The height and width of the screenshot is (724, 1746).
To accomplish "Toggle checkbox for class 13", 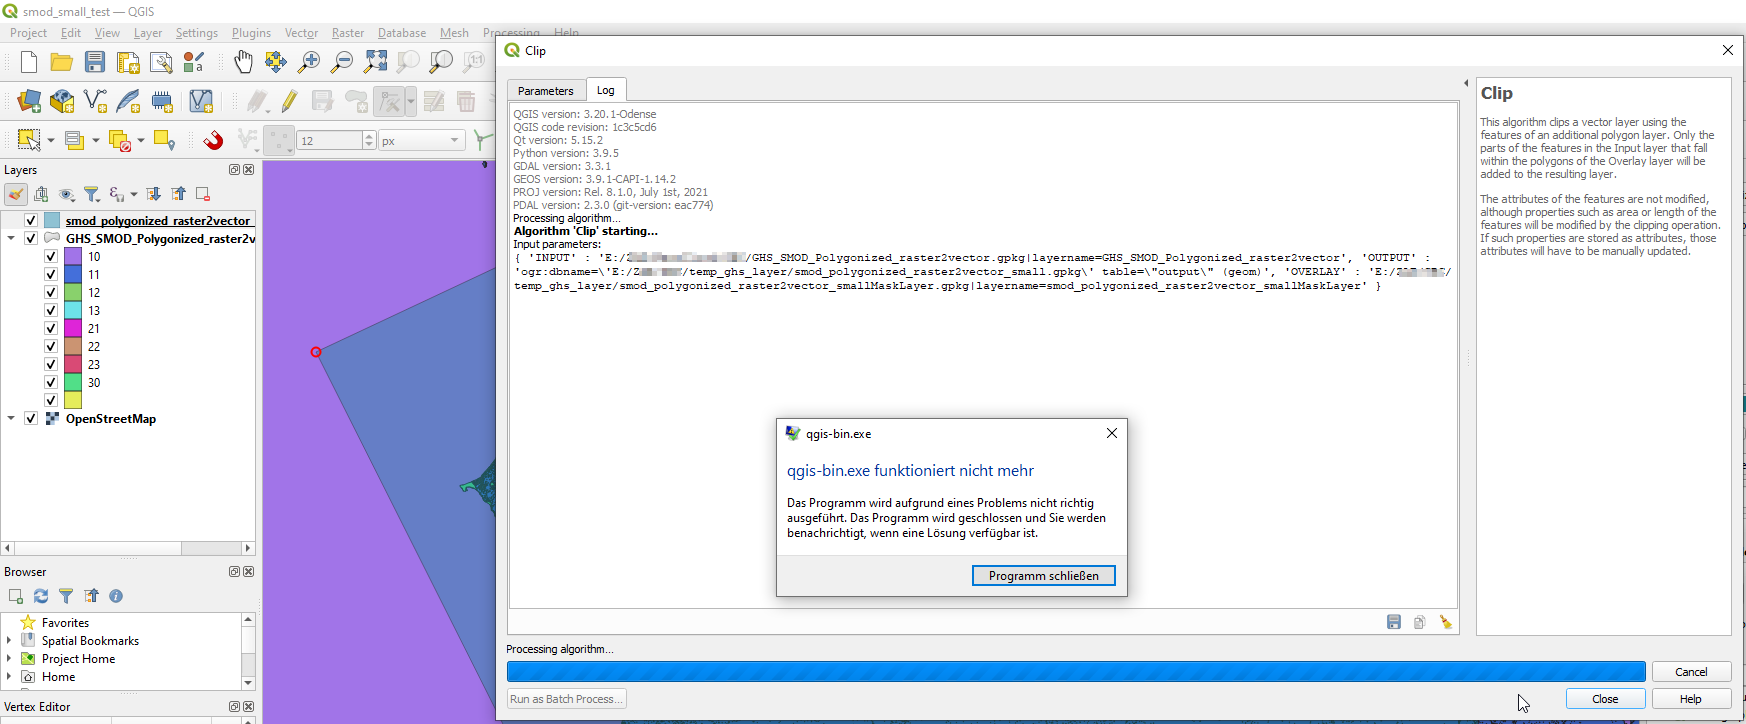I will (51, 310).
